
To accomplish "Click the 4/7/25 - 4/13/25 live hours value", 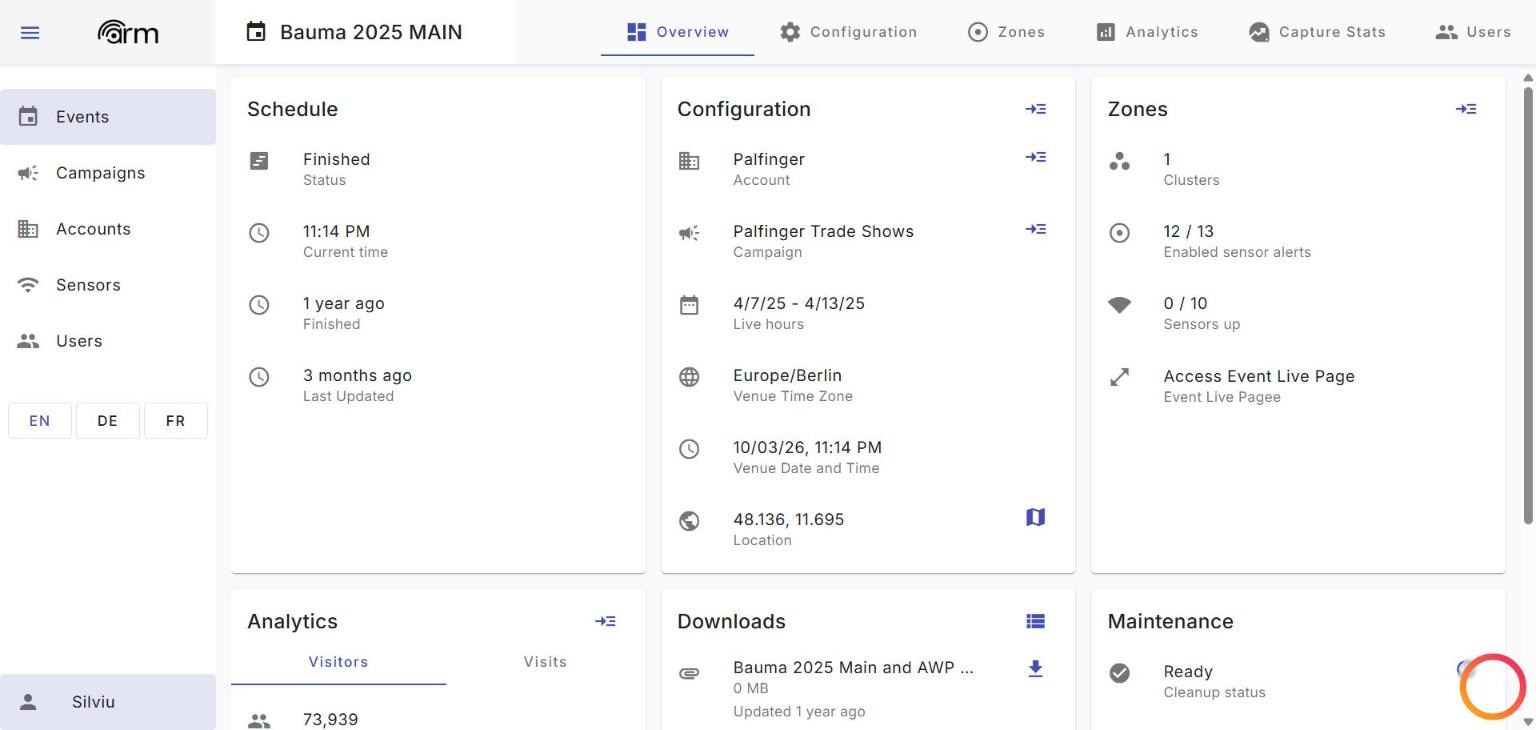I will [799, 303].
